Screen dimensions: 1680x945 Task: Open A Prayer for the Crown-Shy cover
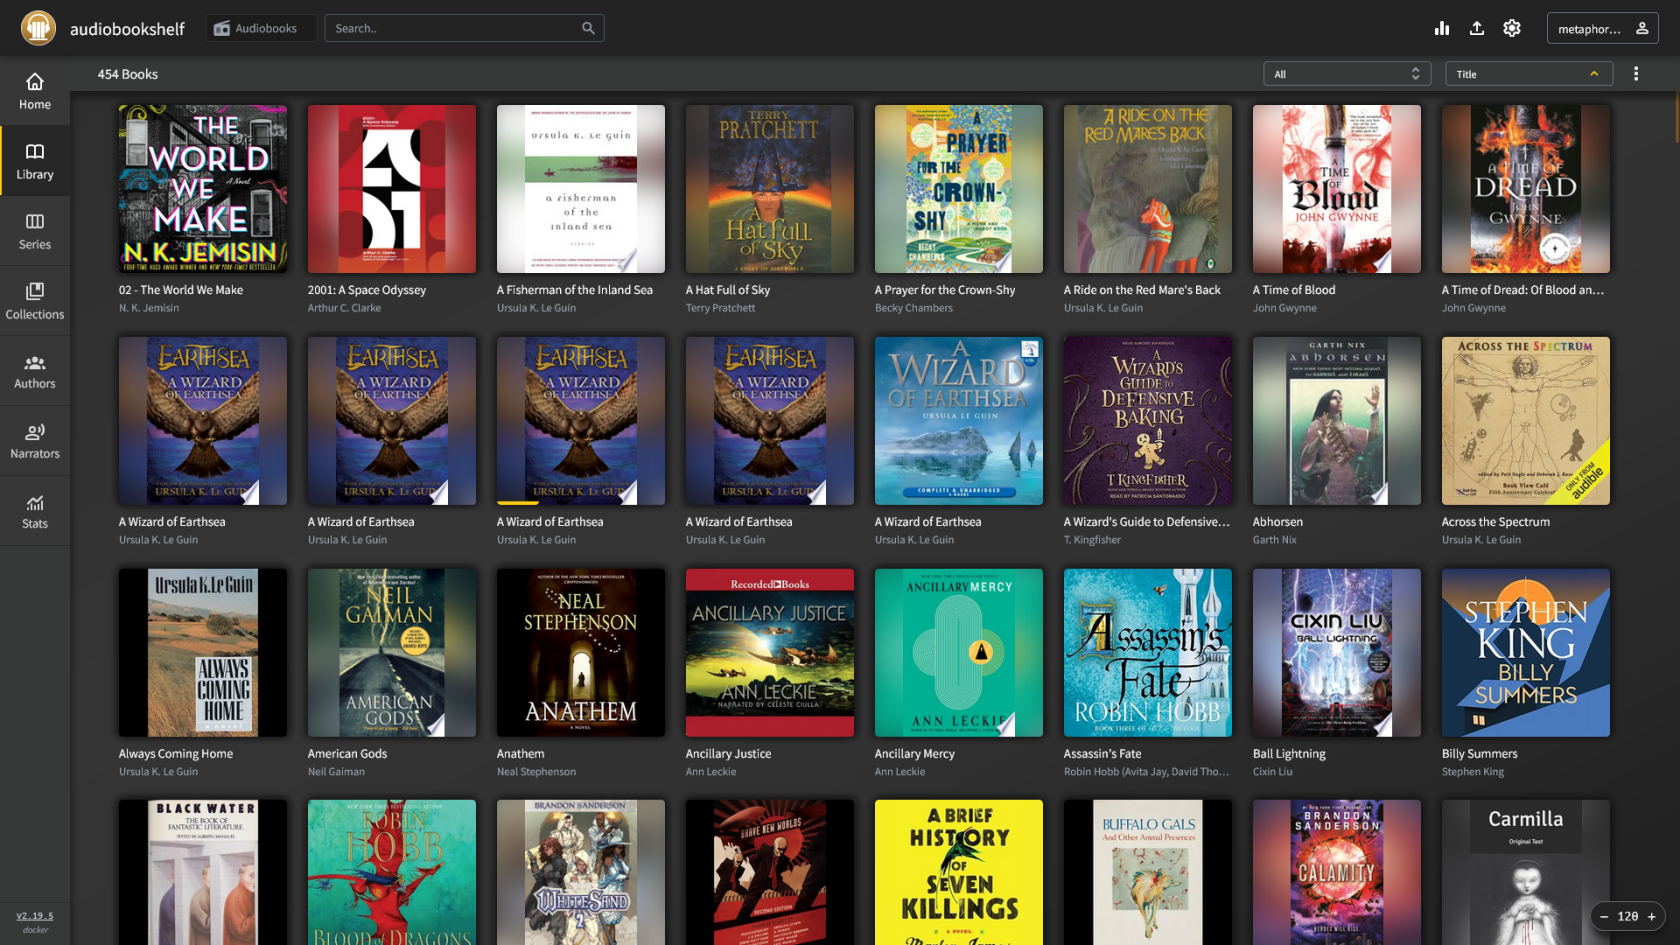(959, 189)
